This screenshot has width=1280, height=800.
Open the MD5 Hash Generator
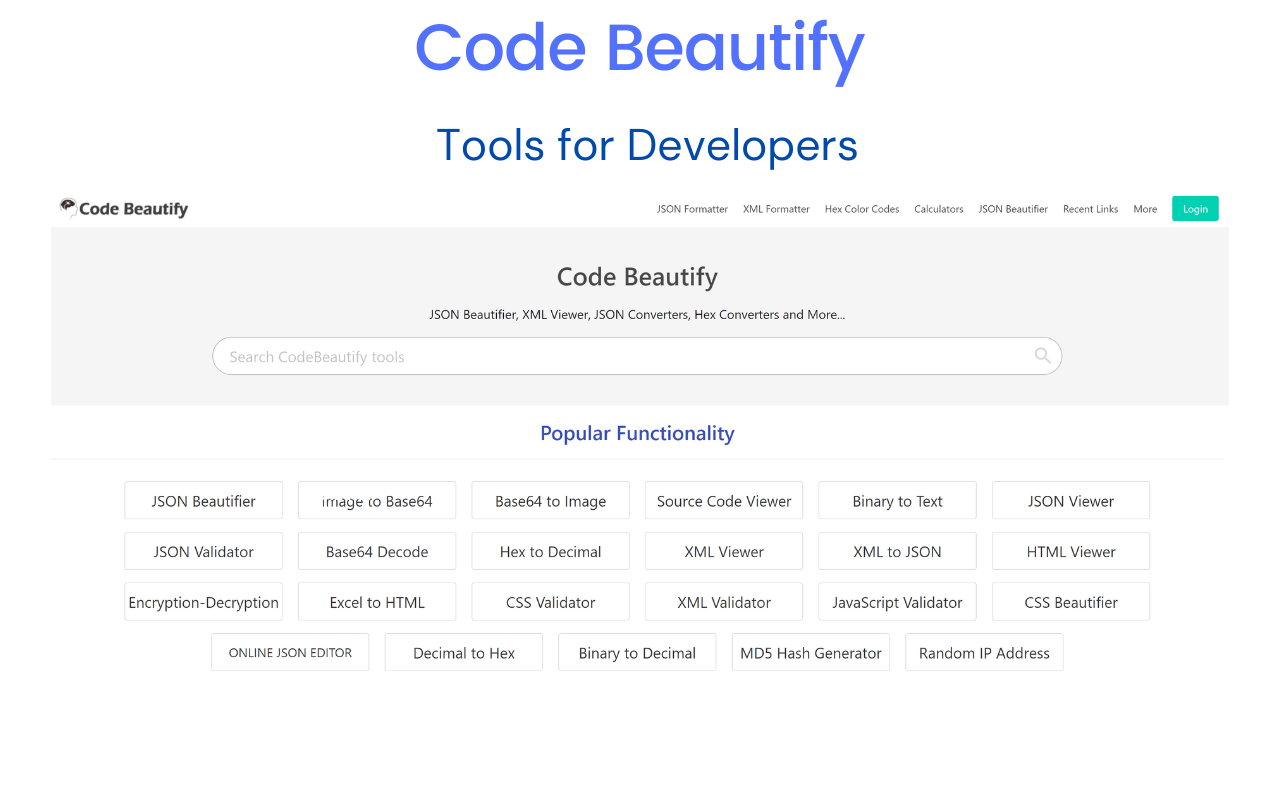pos(810,652)
